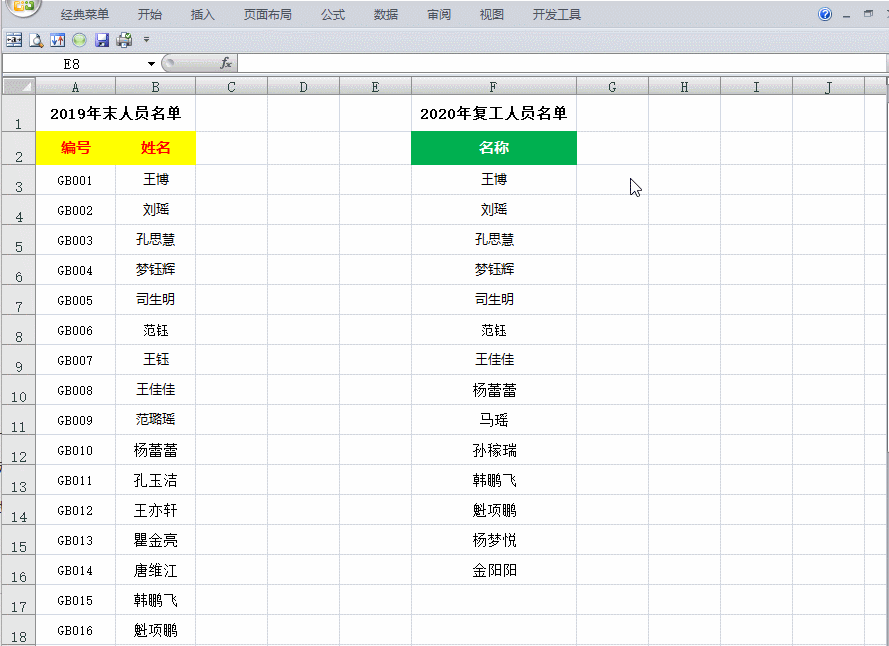The width and height of the screenshot is (889, 646).
Task: Switch to the 开始 tab
Action: pos(150,15)
